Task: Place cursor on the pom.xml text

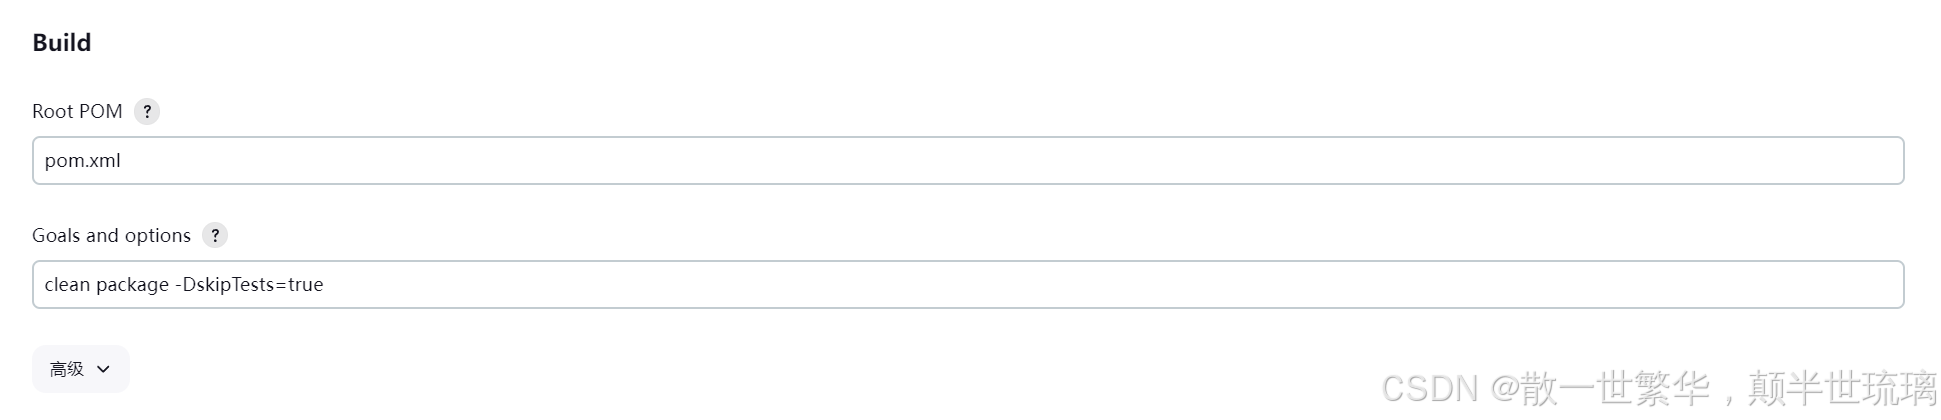Action: pos(83,161)
